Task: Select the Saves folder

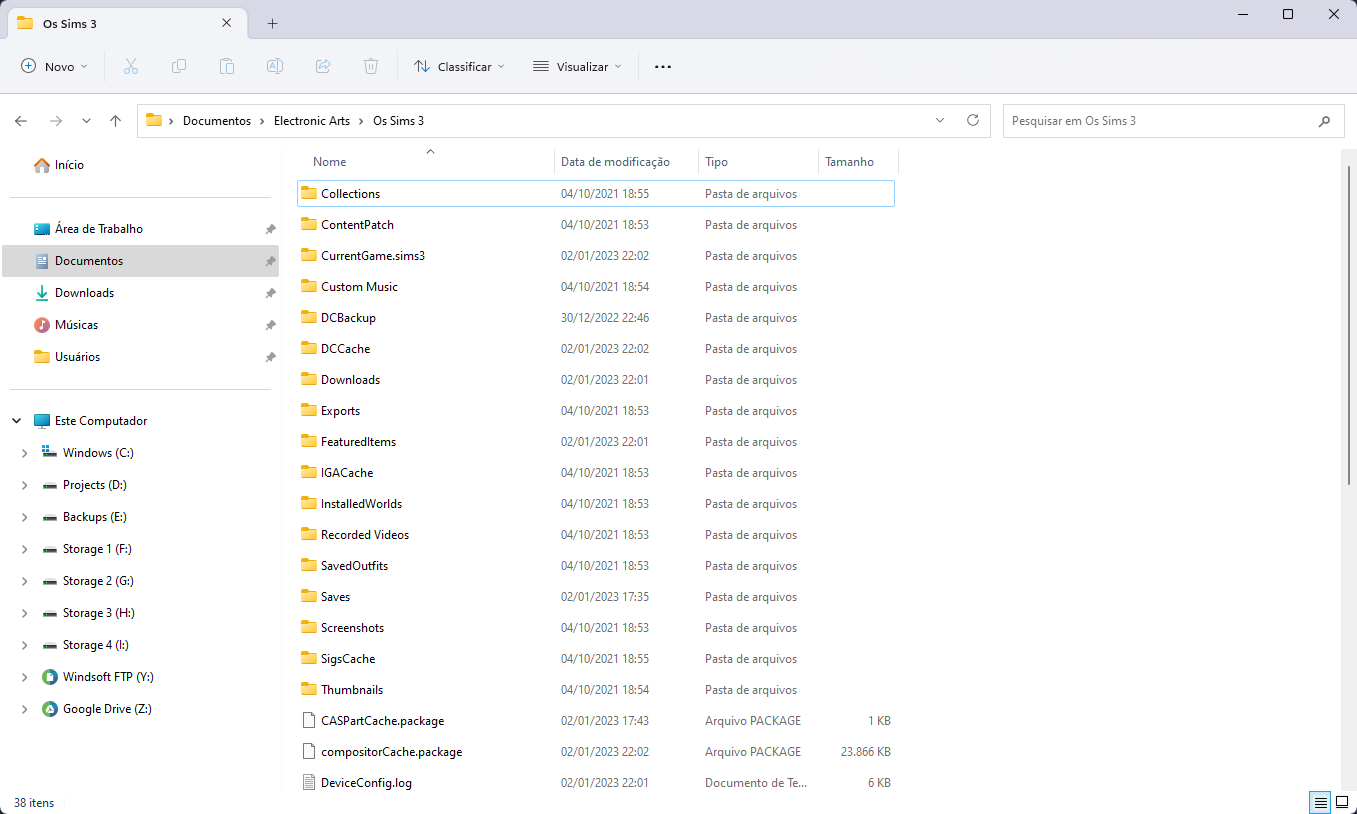Action: [596, 597]
